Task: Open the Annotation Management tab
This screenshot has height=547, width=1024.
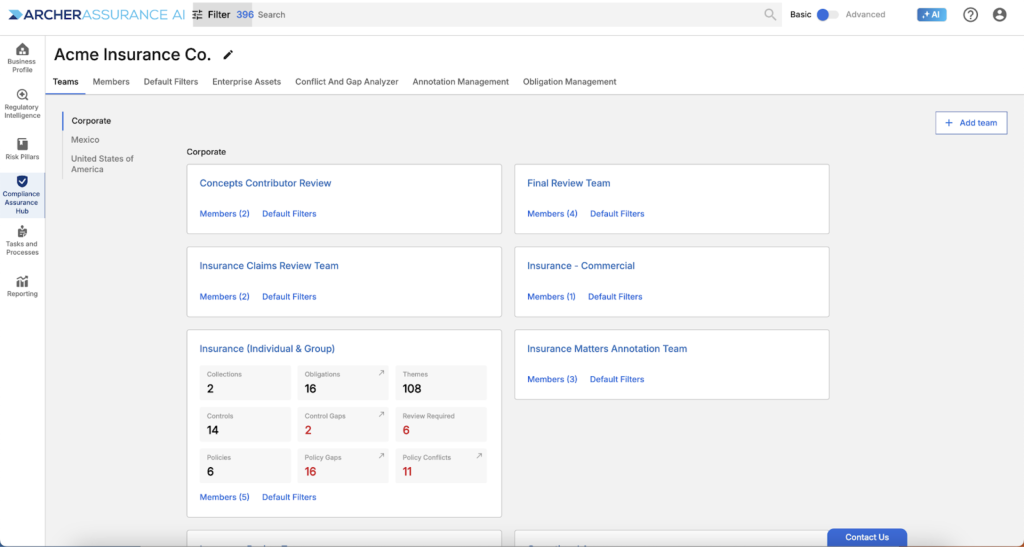Action: click(x=460, y=82)
